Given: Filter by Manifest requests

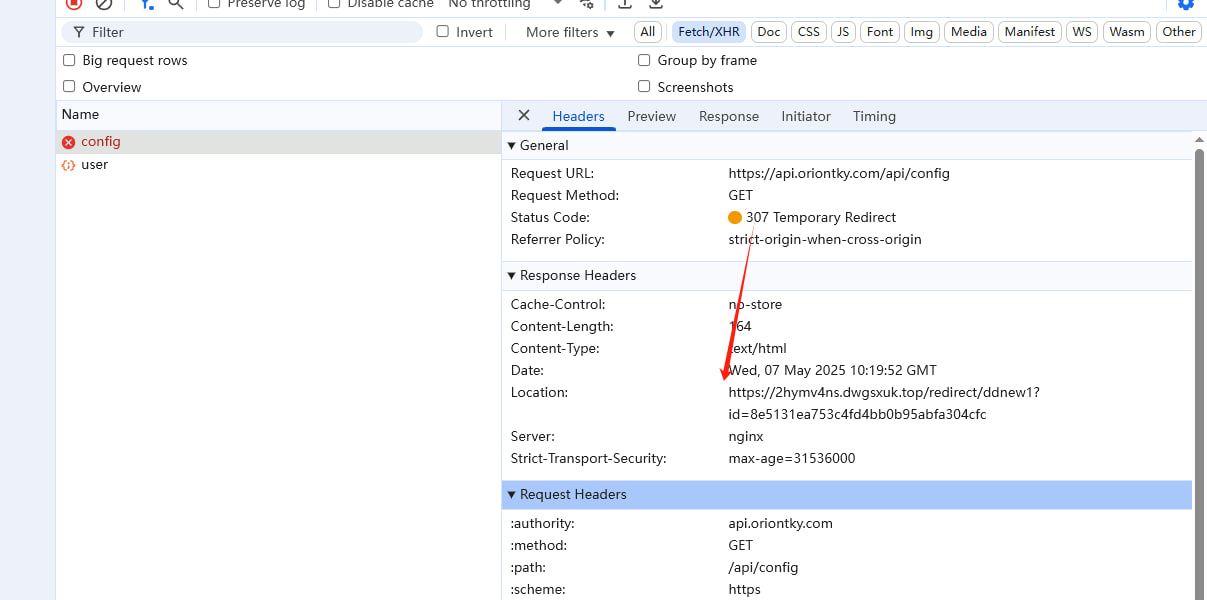Looking at the screenshot, I should coord(1030,32).
